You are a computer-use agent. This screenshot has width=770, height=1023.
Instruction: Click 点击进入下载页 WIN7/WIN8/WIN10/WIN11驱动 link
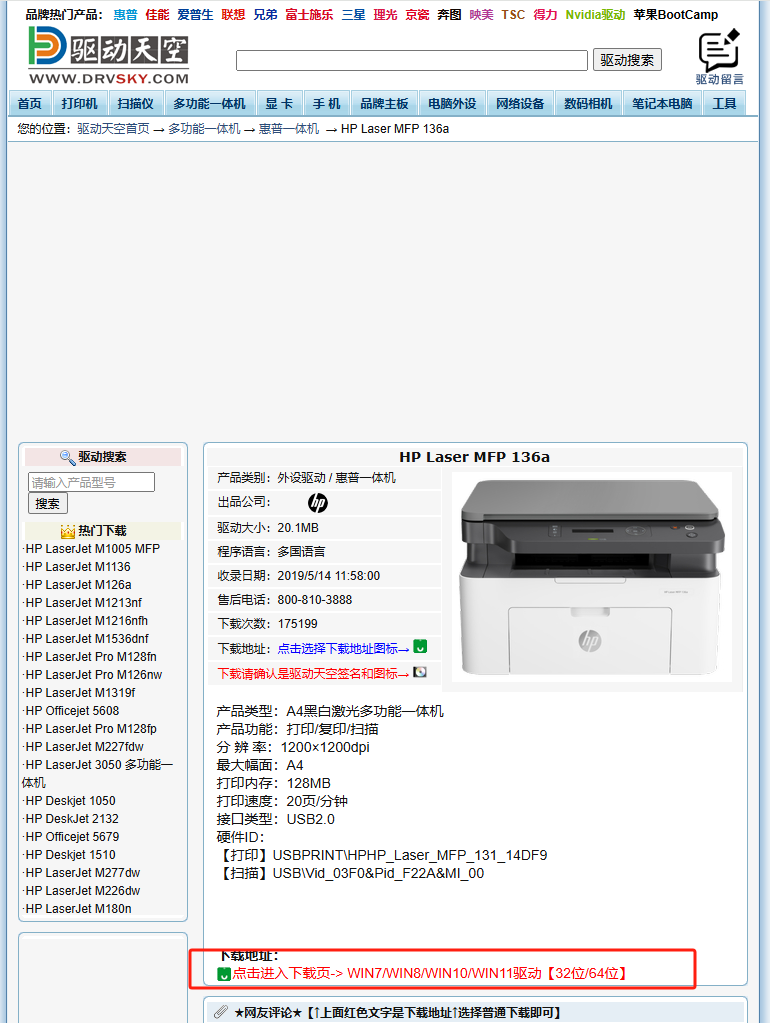[429, 973]
